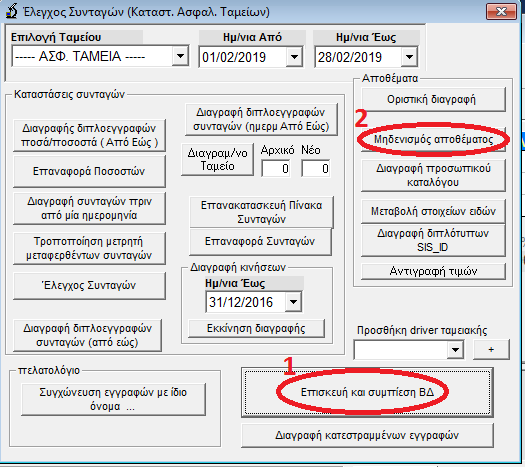Expand the Διαγραφή κινήσεων date dropdown
This screenshot has height=467, width=525.
(293, 302)
